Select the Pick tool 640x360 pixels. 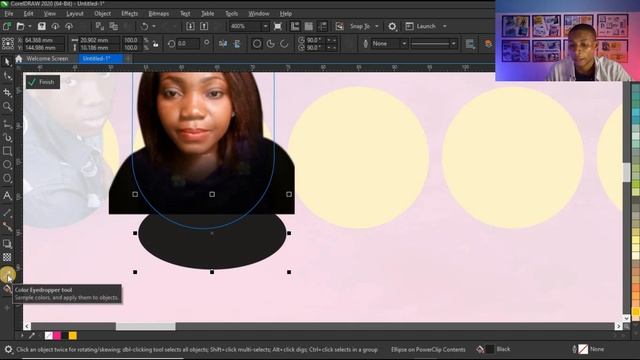[7, 62]
